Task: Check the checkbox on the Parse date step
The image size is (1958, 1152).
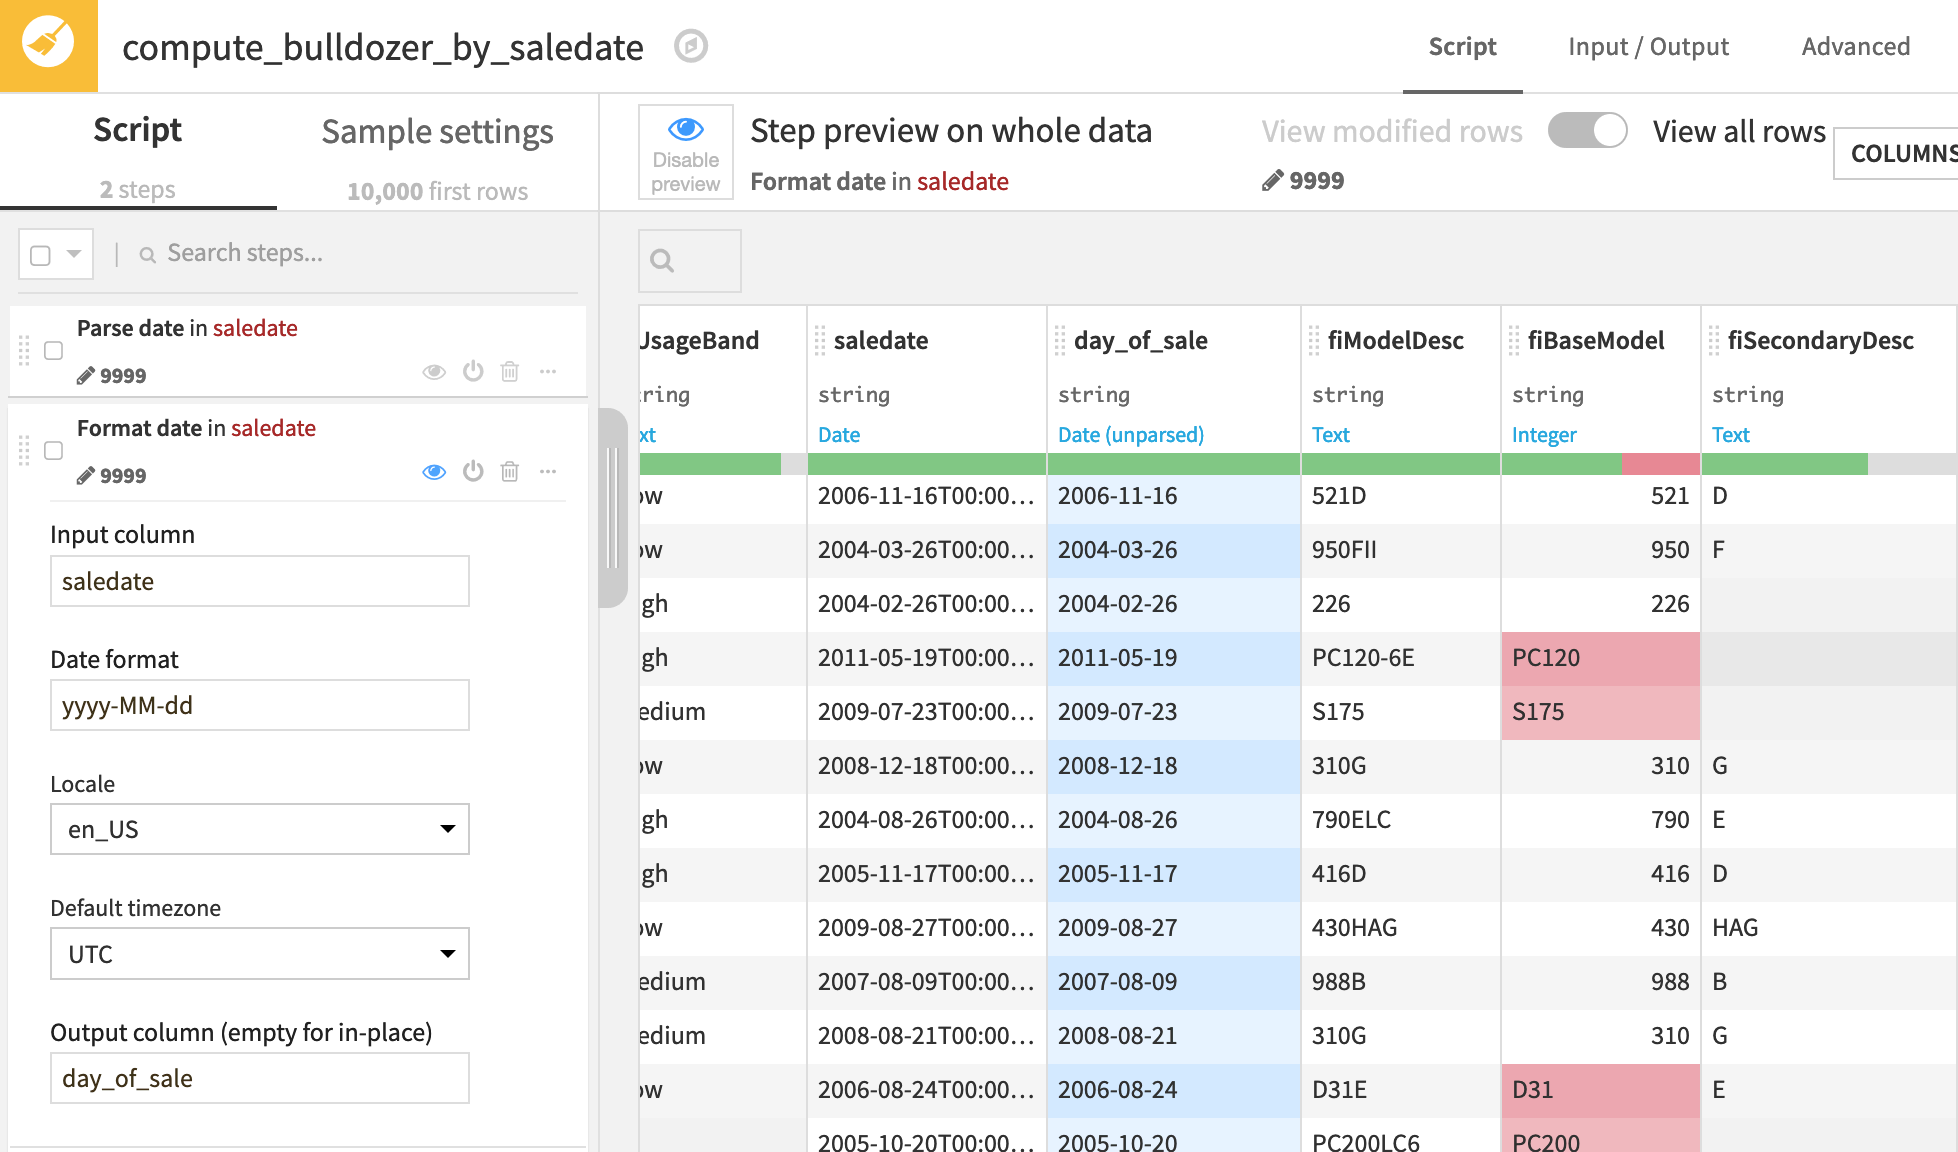Action: (x=53, y=351)
